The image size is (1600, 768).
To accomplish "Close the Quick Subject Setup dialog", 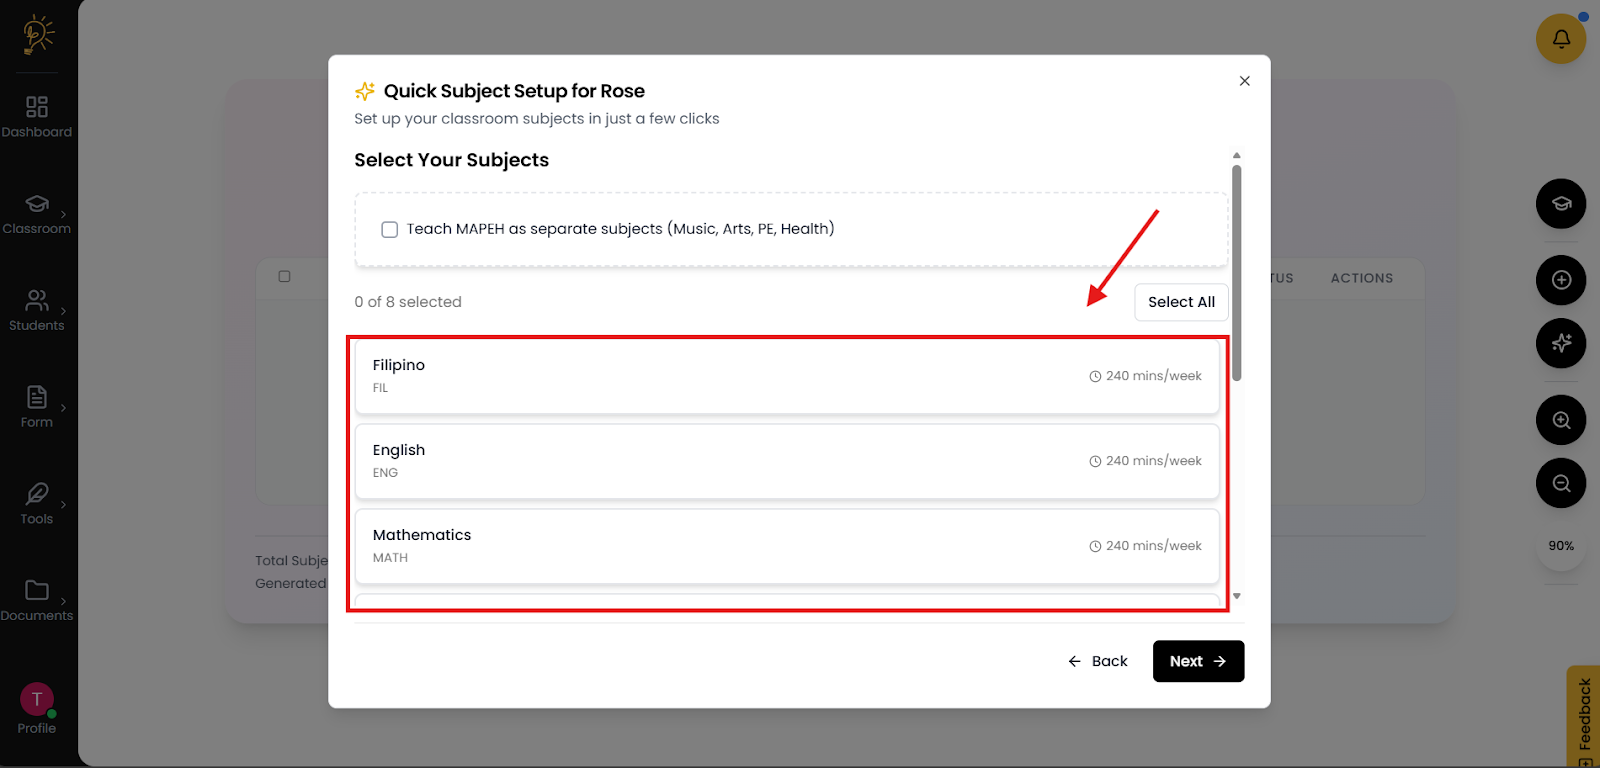I will [x=1244, y=81].
